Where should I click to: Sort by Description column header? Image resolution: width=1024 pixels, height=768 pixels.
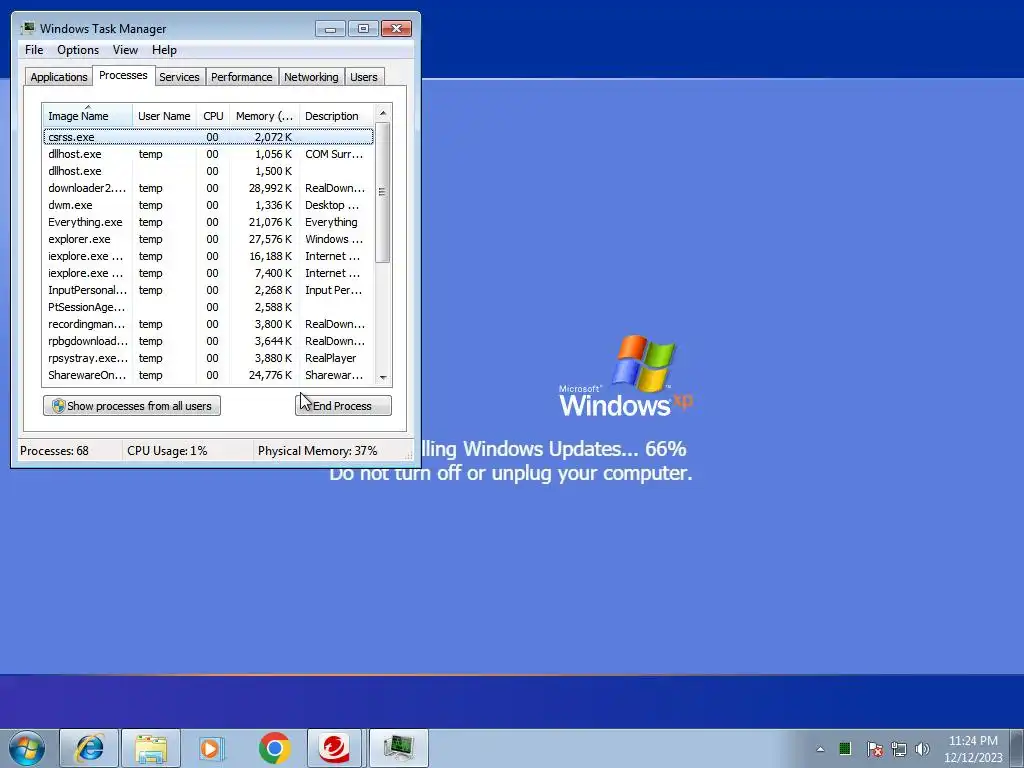pyautogui.click(x=336, y=116)
